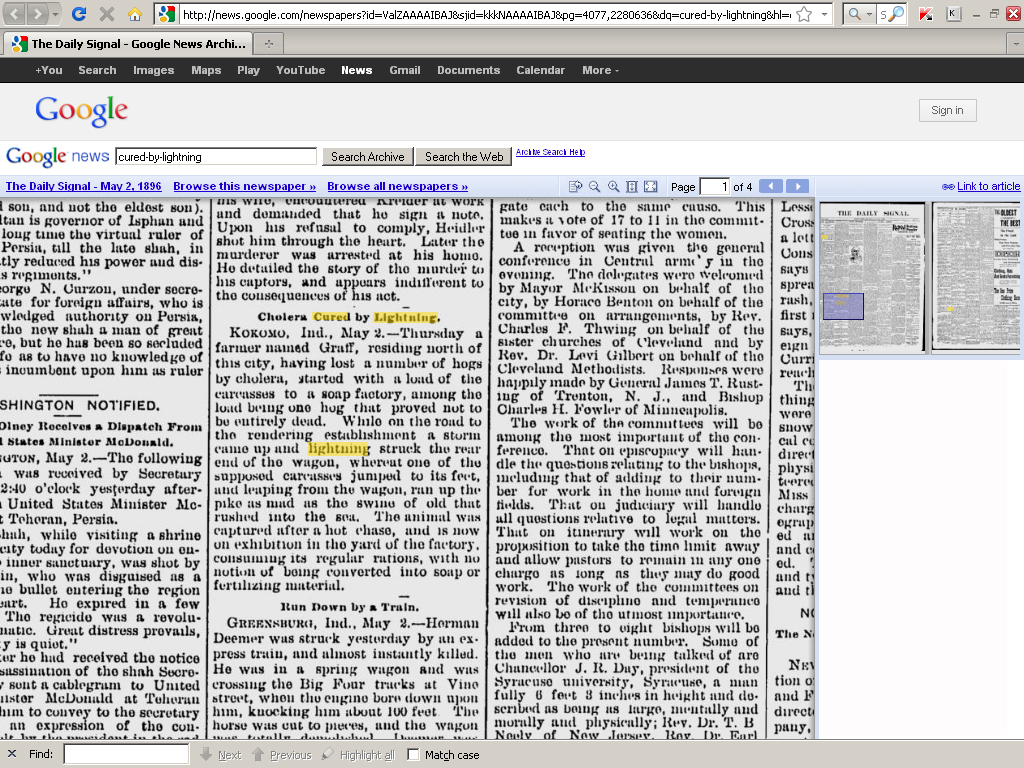Click the browser Forward arrow
This screenshot has width=1024, height=768.
tap(38, 14)
